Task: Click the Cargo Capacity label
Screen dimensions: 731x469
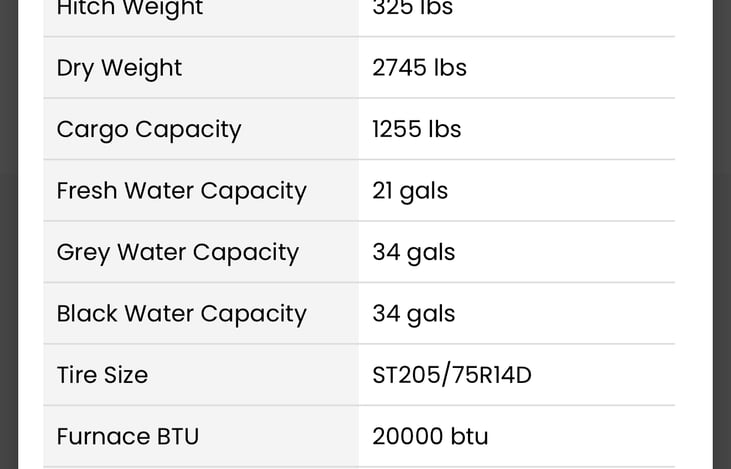Action: [149, 130]
